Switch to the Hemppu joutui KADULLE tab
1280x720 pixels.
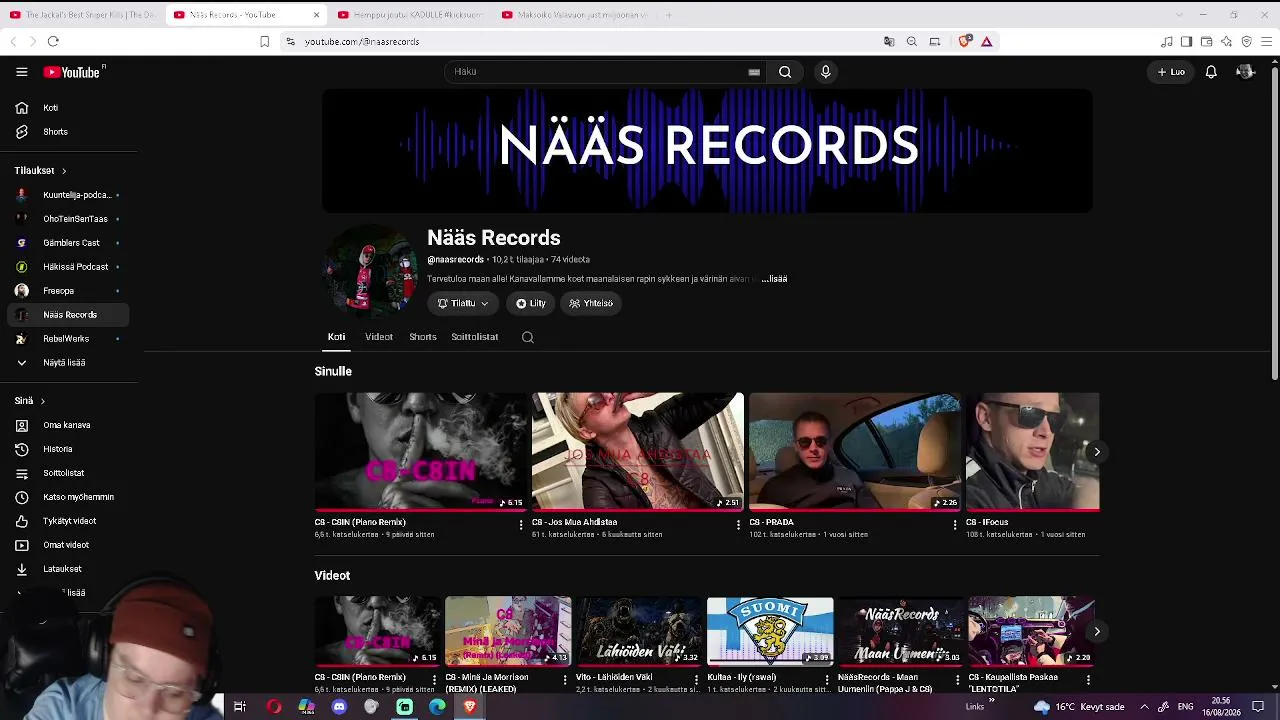point(410,15)
